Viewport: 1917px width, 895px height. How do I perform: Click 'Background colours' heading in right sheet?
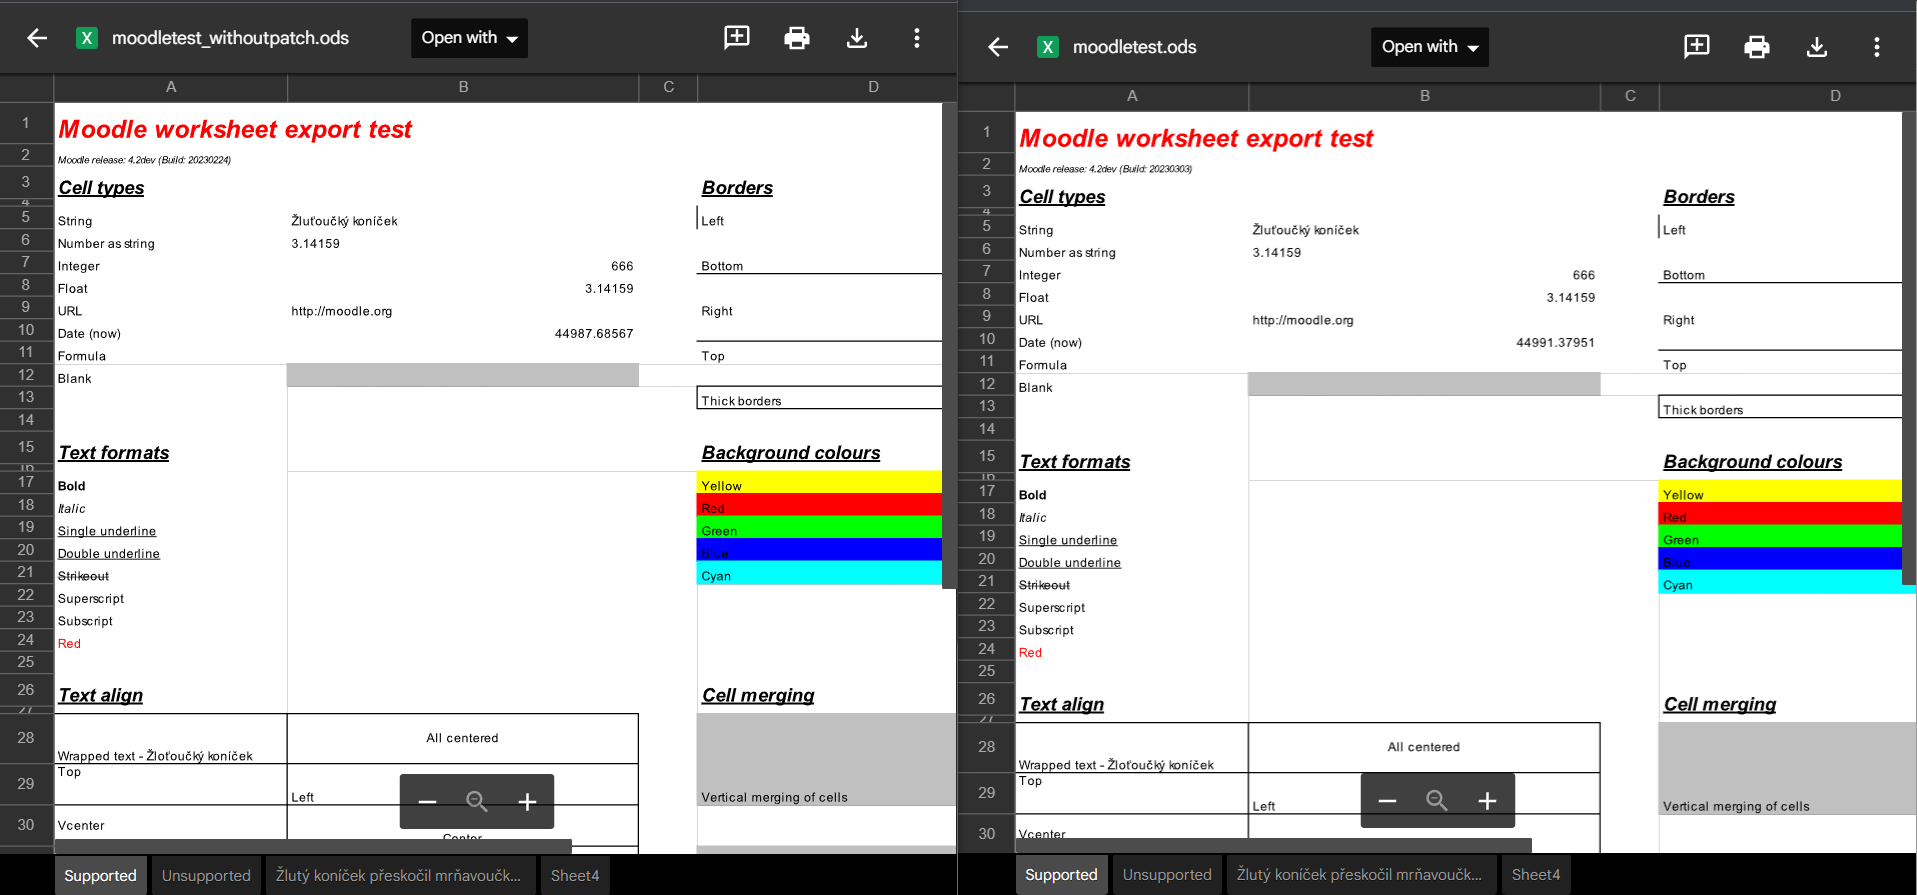1753,462
